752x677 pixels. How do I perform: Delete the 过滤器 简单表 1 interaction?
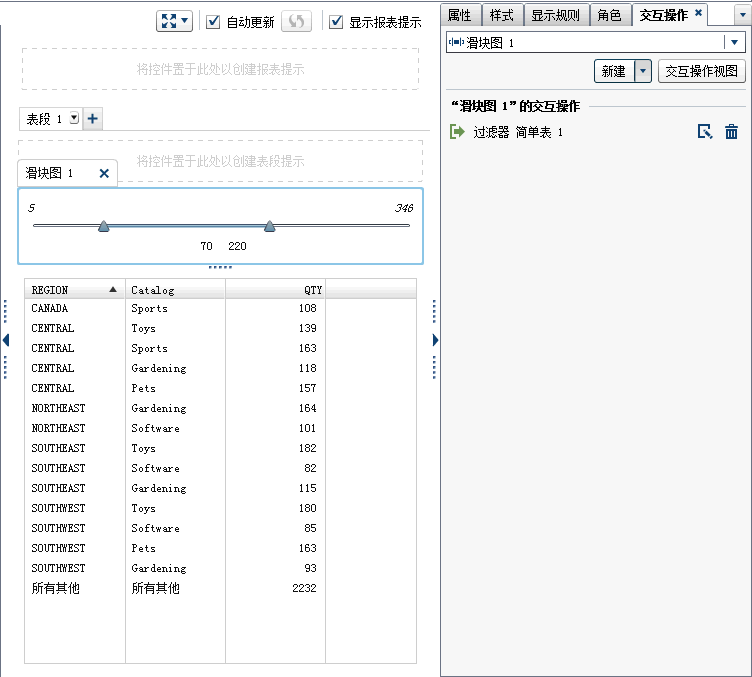(731, 131)
